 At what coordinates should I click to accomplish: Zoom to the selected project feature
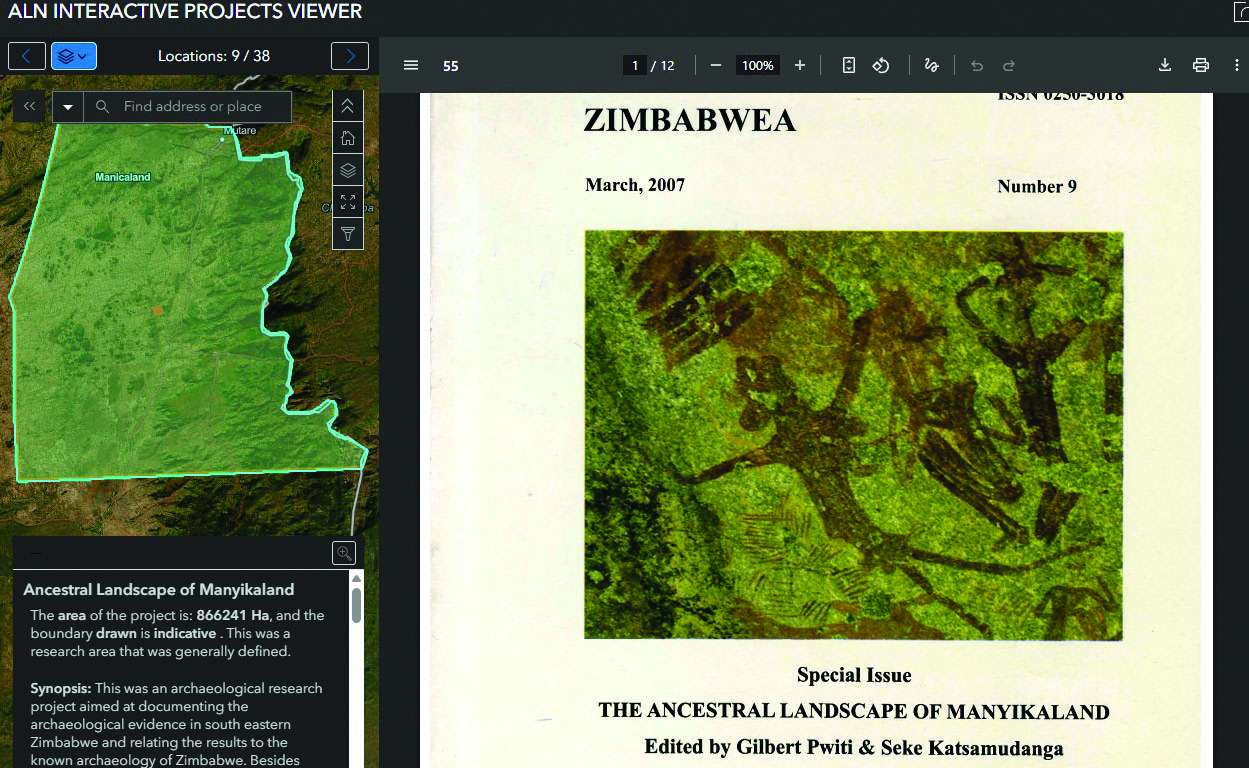[343, 553]
